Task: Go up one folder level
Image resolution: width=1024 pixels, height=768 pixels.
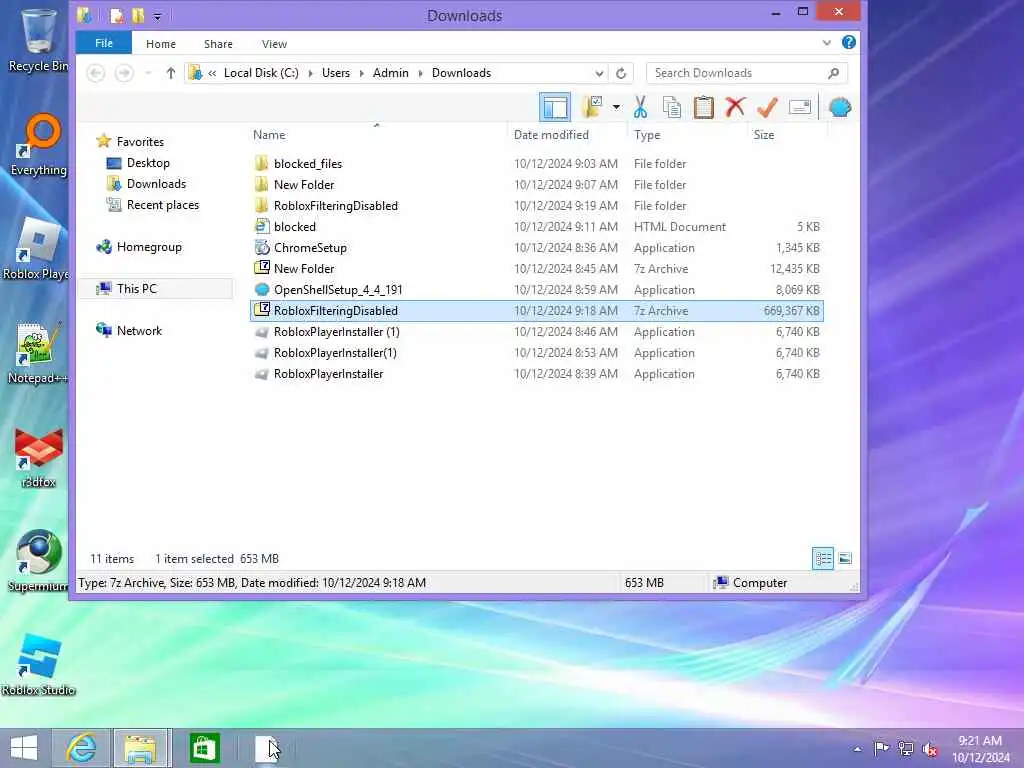Action: [170, 73]
